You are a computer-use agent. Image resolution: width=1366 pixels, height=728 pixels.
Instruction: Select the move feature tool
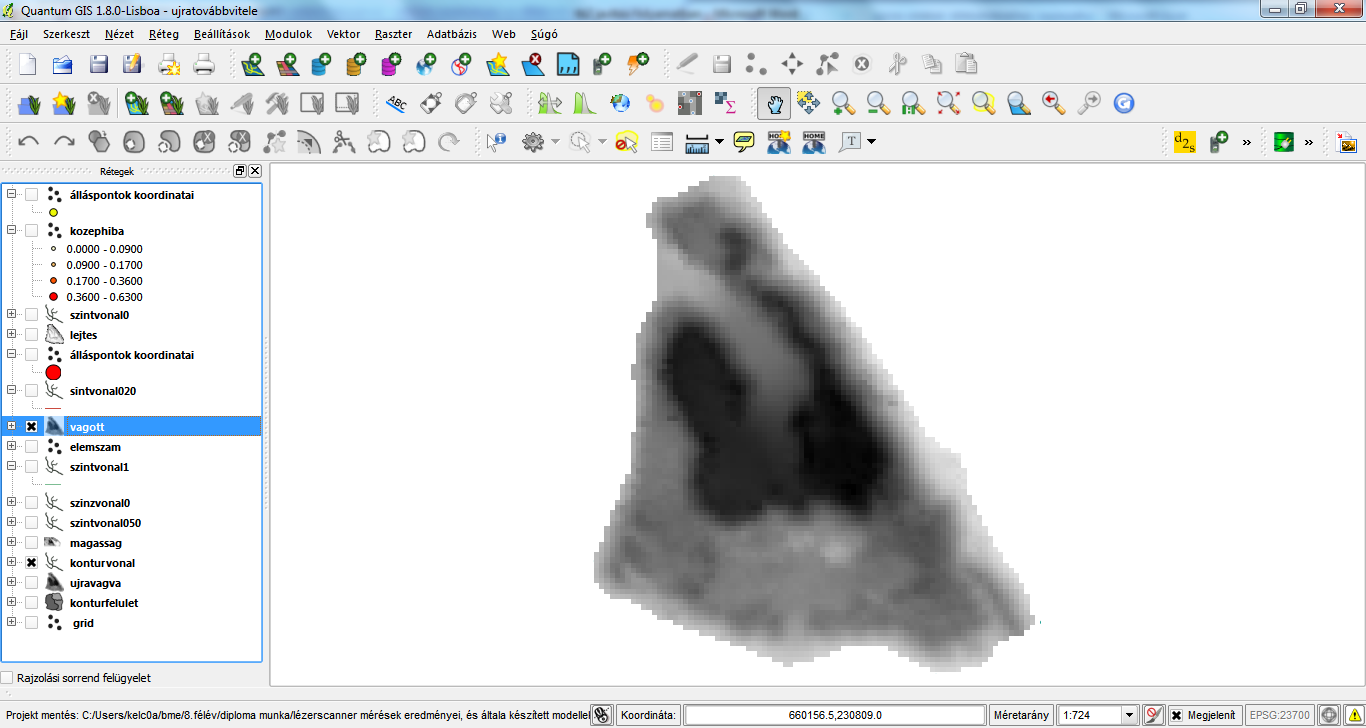(x=792, y=65)
